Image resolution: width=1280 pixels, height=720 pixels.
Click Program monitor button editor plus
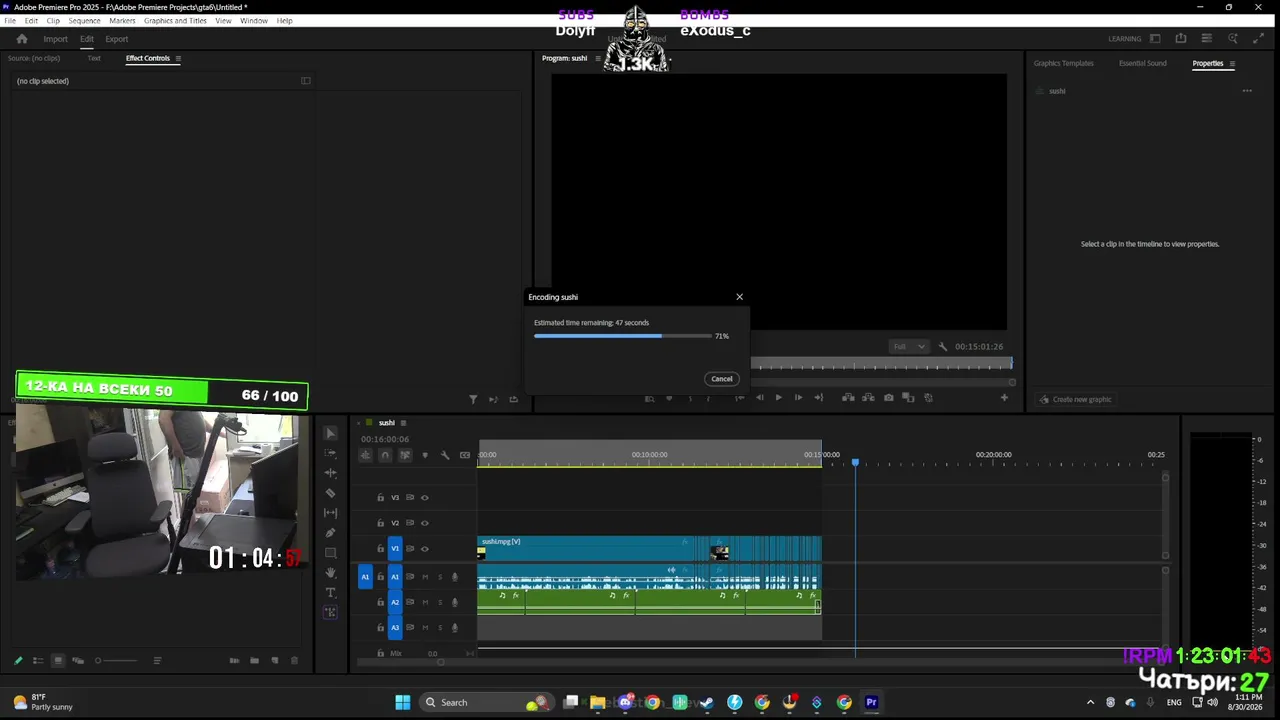[1005, 398]
